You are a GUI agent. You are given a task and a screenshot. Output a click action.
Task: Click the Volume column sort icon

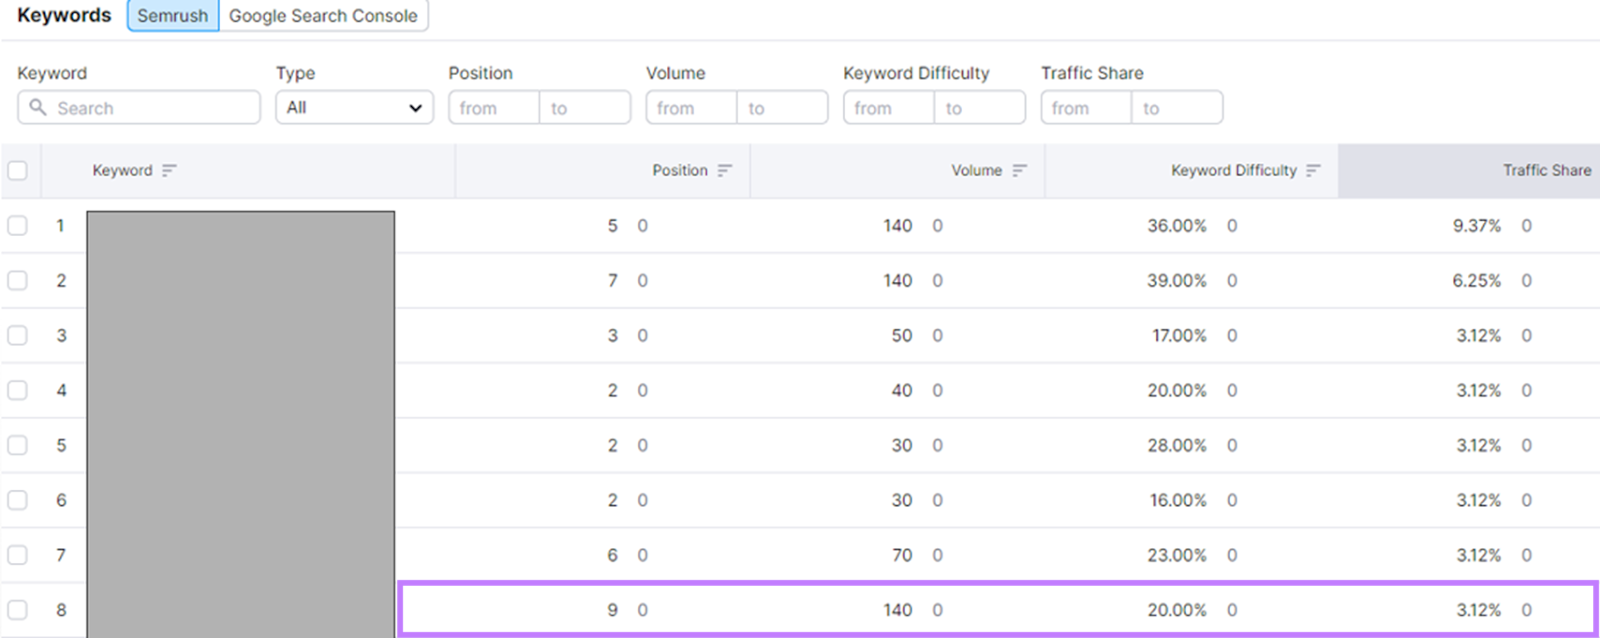point(1019,171)
